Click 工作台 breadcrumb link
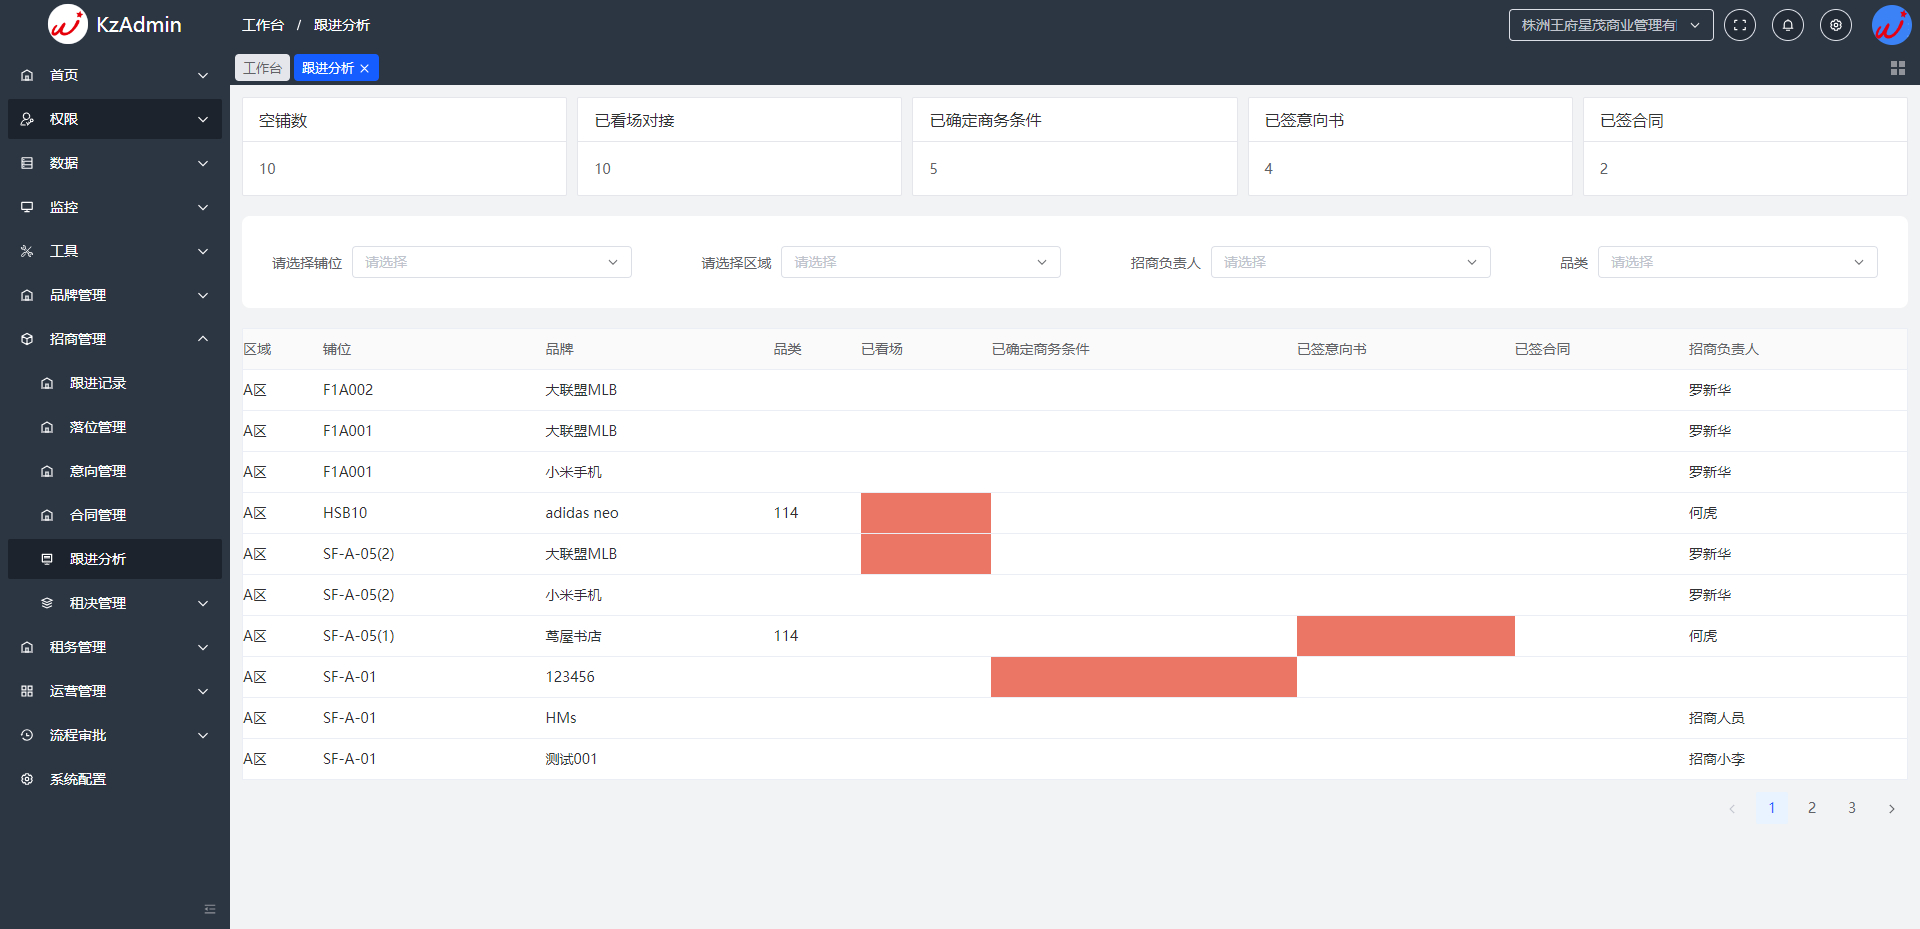The width and height of the screenshot is (1920, 929). click(x=263, y=25)
